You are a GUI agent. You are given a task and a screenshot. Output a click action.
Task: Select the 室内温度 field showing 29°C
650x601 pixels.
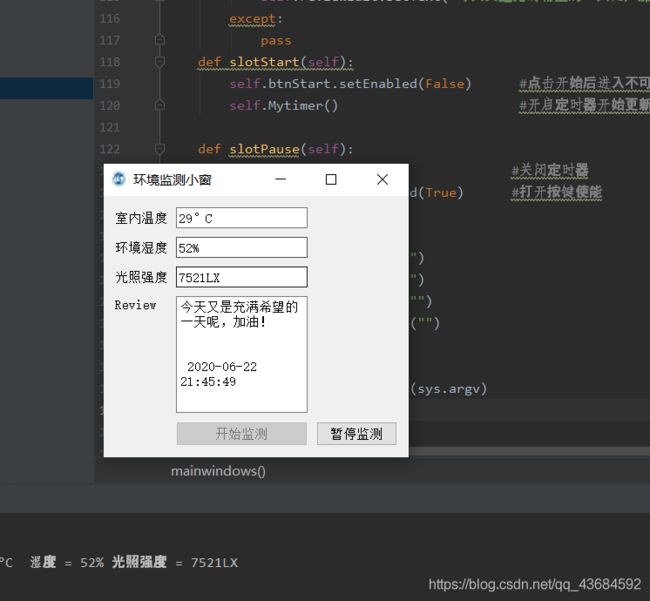tap(242, 218)
